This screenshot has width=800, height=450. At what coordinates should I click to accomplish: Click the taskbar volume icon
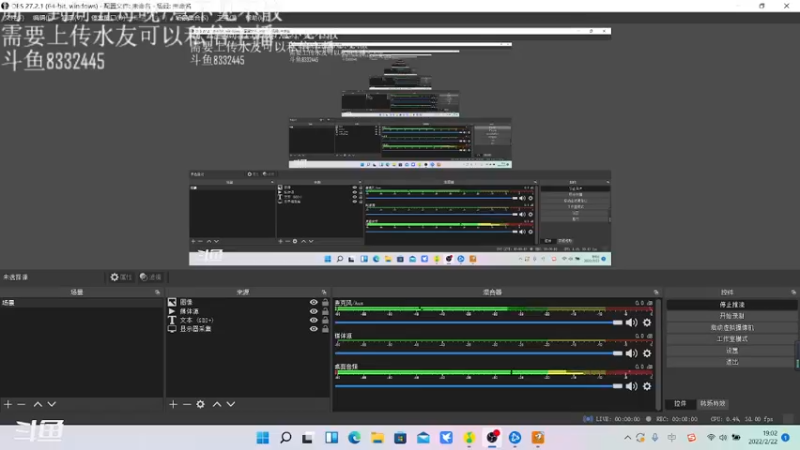pos(723,438)
